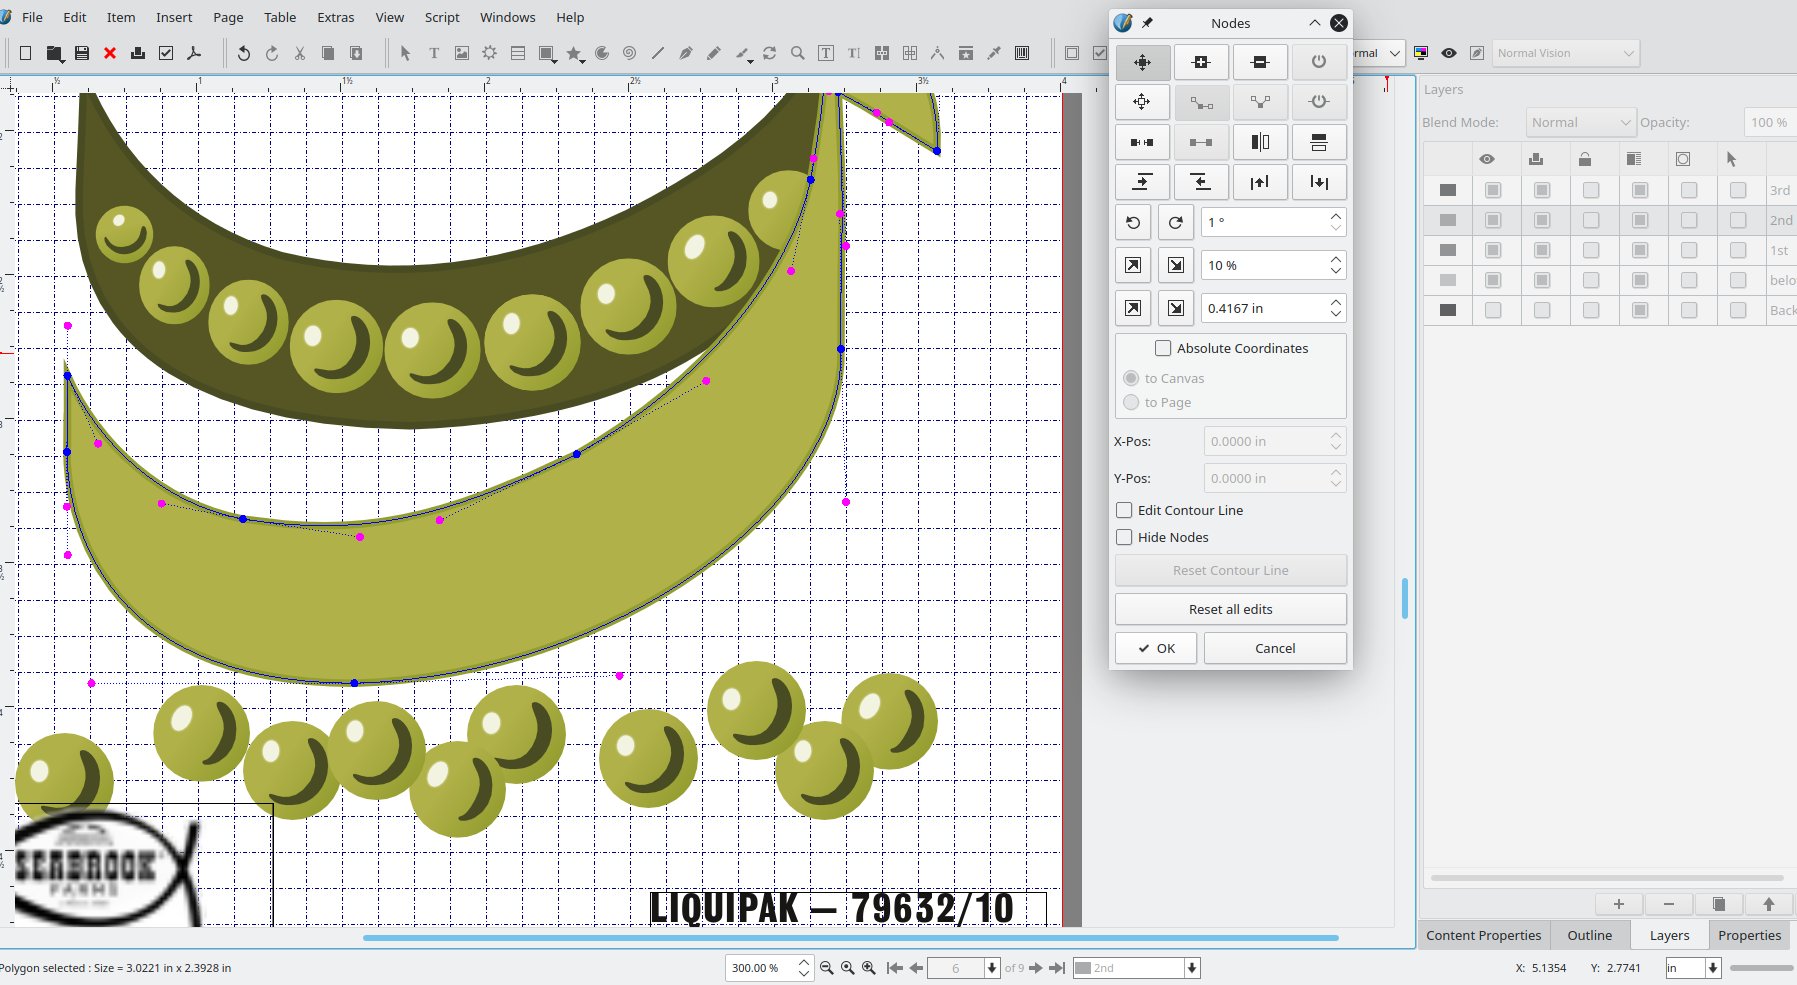
Task: Select the Move Control Points tool
Action: tap(1142, 102)
